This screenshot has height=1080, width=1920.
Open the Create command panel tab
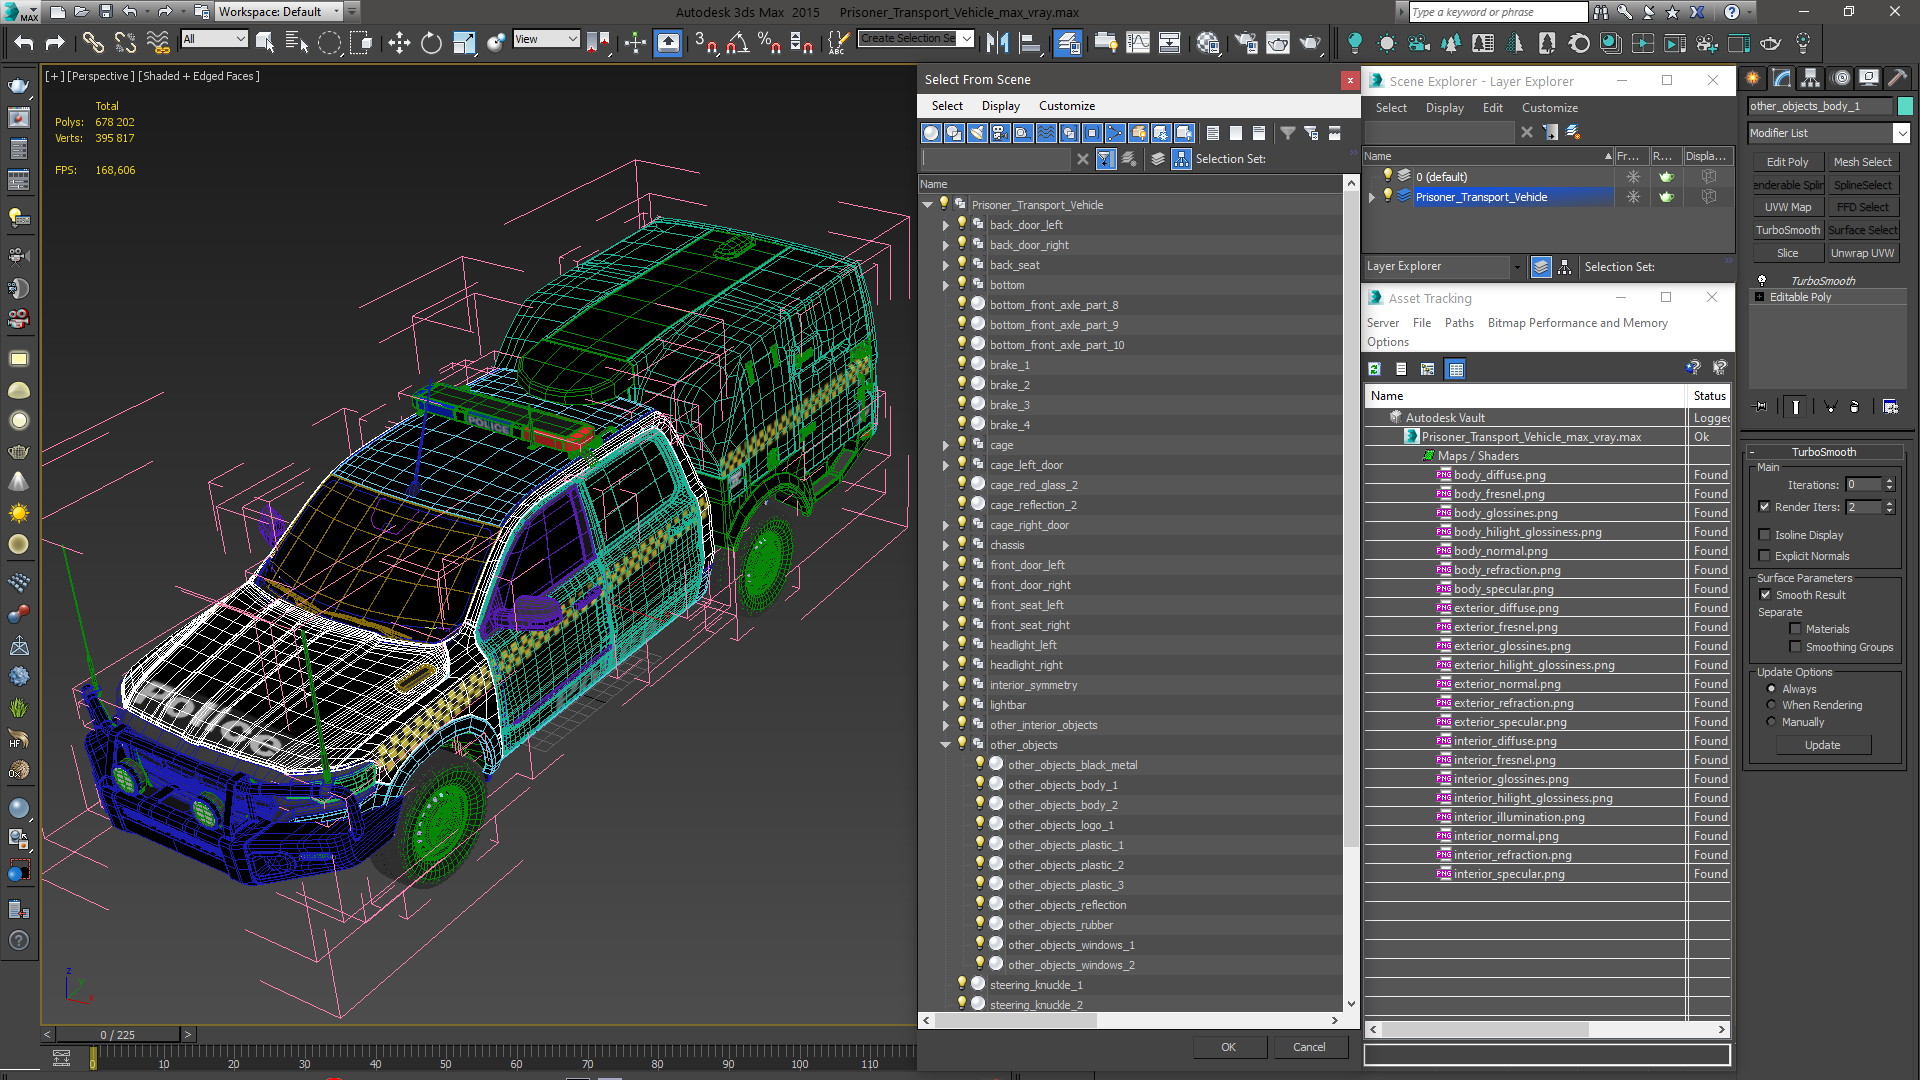point(1754,78)
